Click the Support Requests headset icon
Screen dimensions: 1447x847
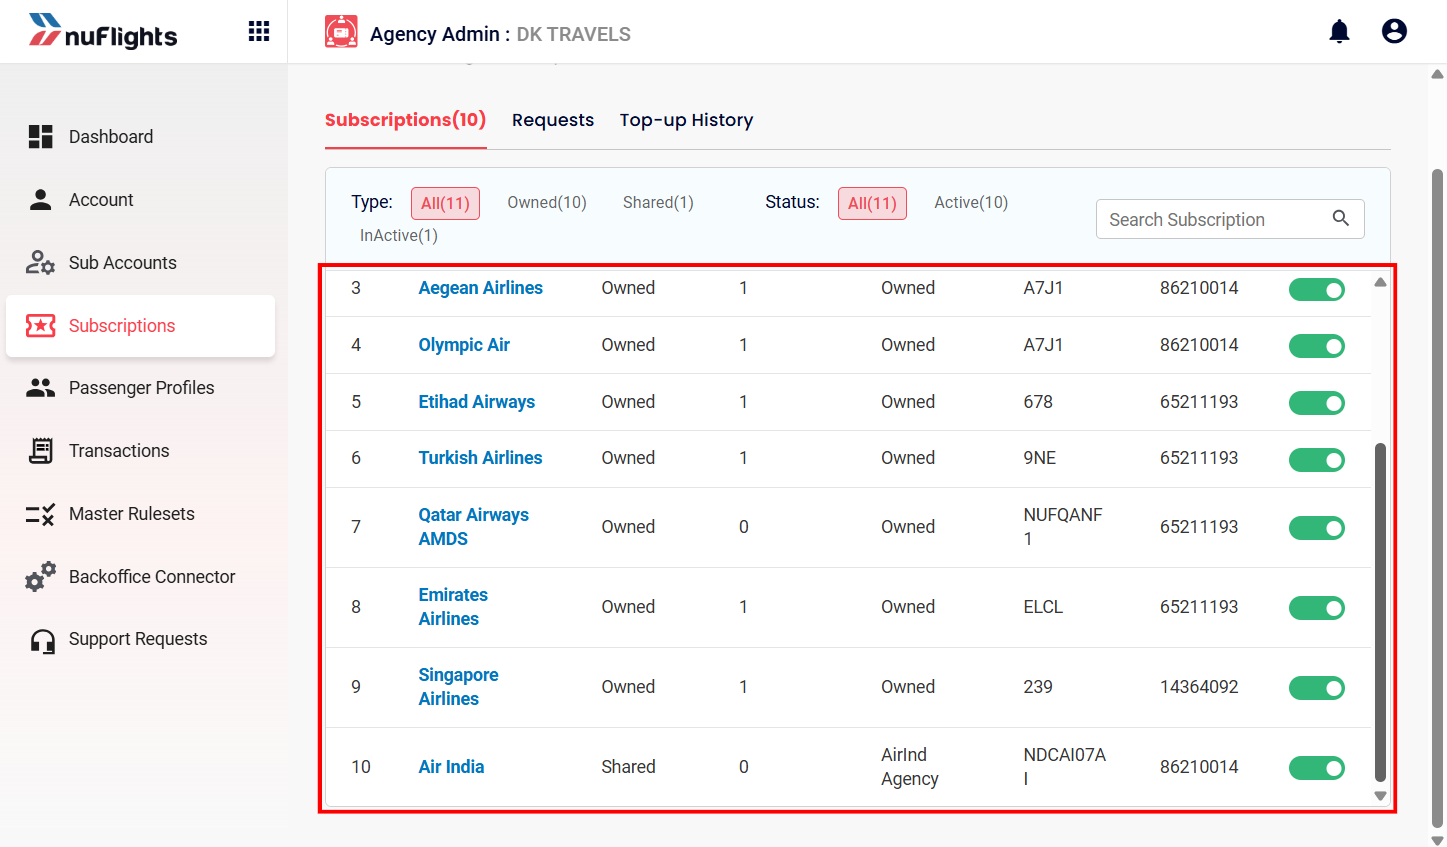42,641
